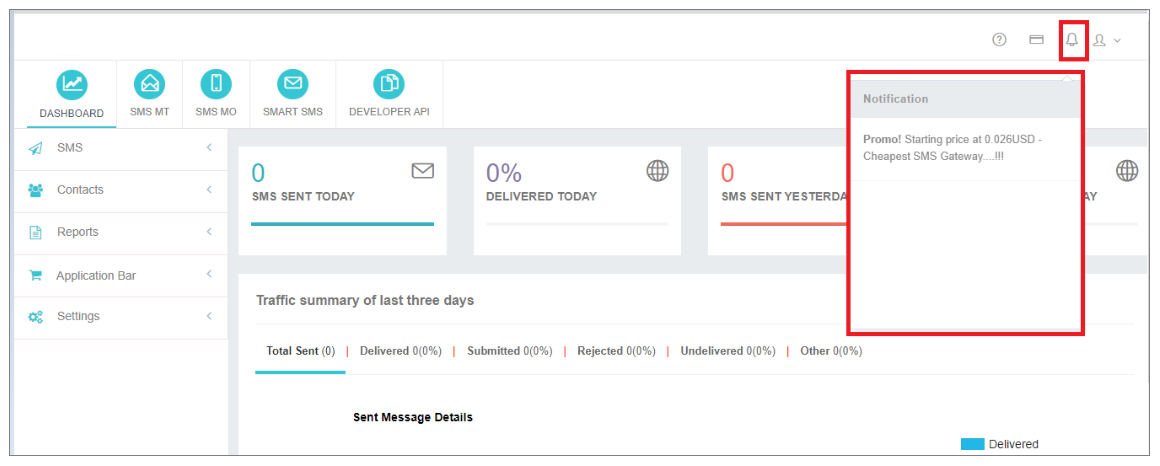The width and height of the screenshot is (1160, 466).
Task: Click the globe icon on the rightmost card
Action: [x=1127, y=171]
